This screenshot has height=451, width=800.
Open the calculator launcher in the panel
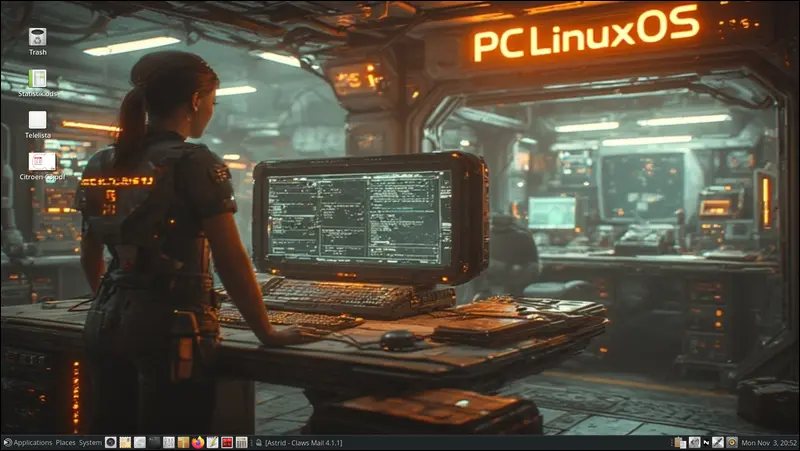click(x=241, y=442)
